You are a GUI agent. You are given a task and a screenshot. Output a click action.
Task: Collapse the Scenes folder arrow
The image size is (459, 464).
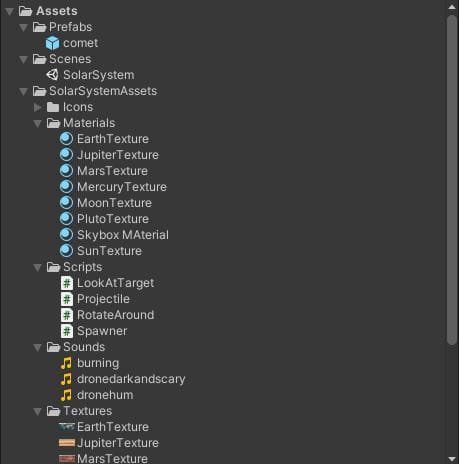[x=23, y=60]
